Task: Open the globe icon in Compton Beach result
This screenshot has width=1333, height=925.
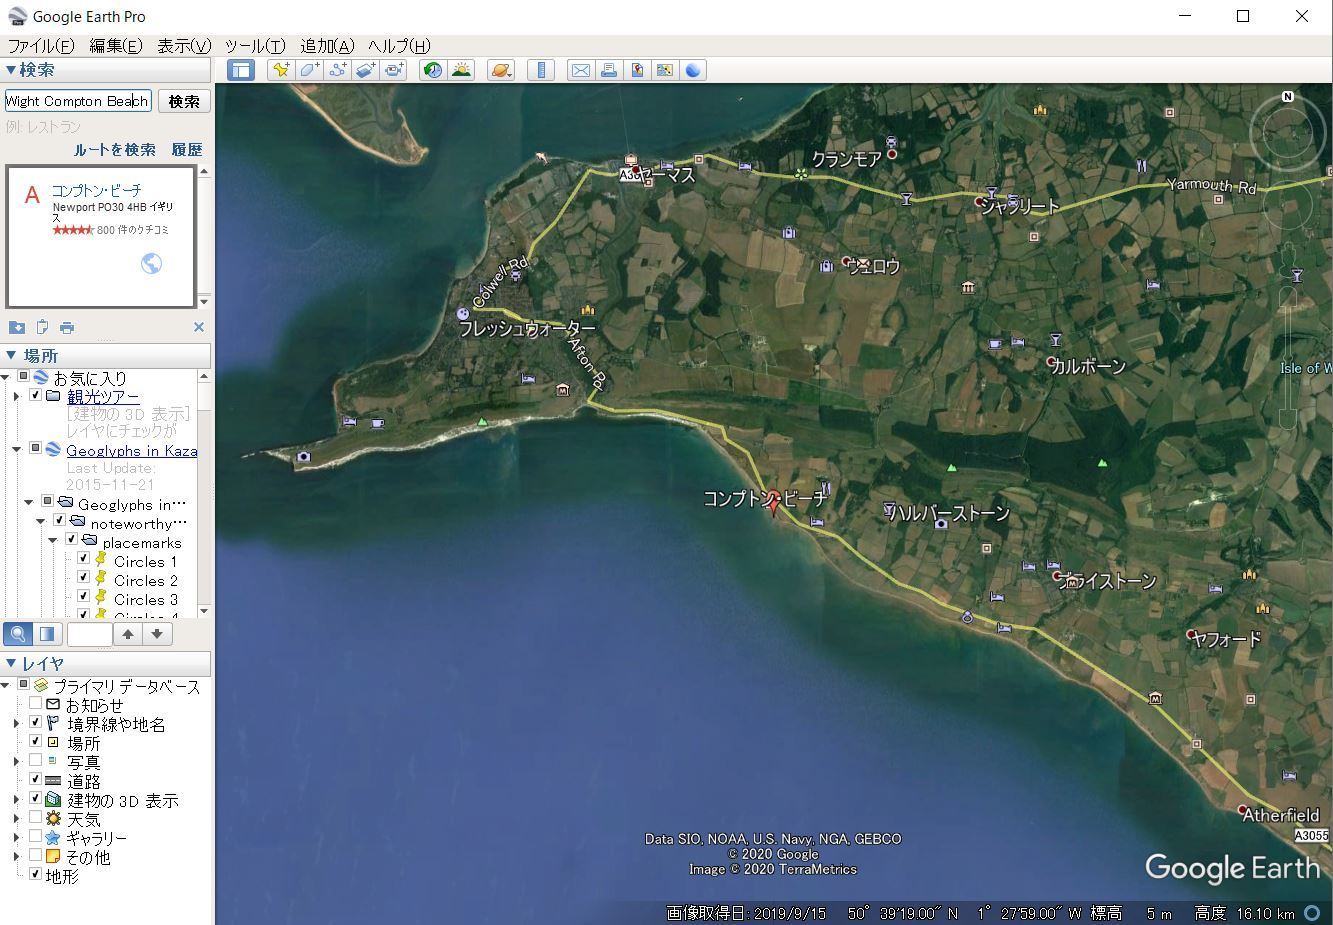Action: click(152, 264)
